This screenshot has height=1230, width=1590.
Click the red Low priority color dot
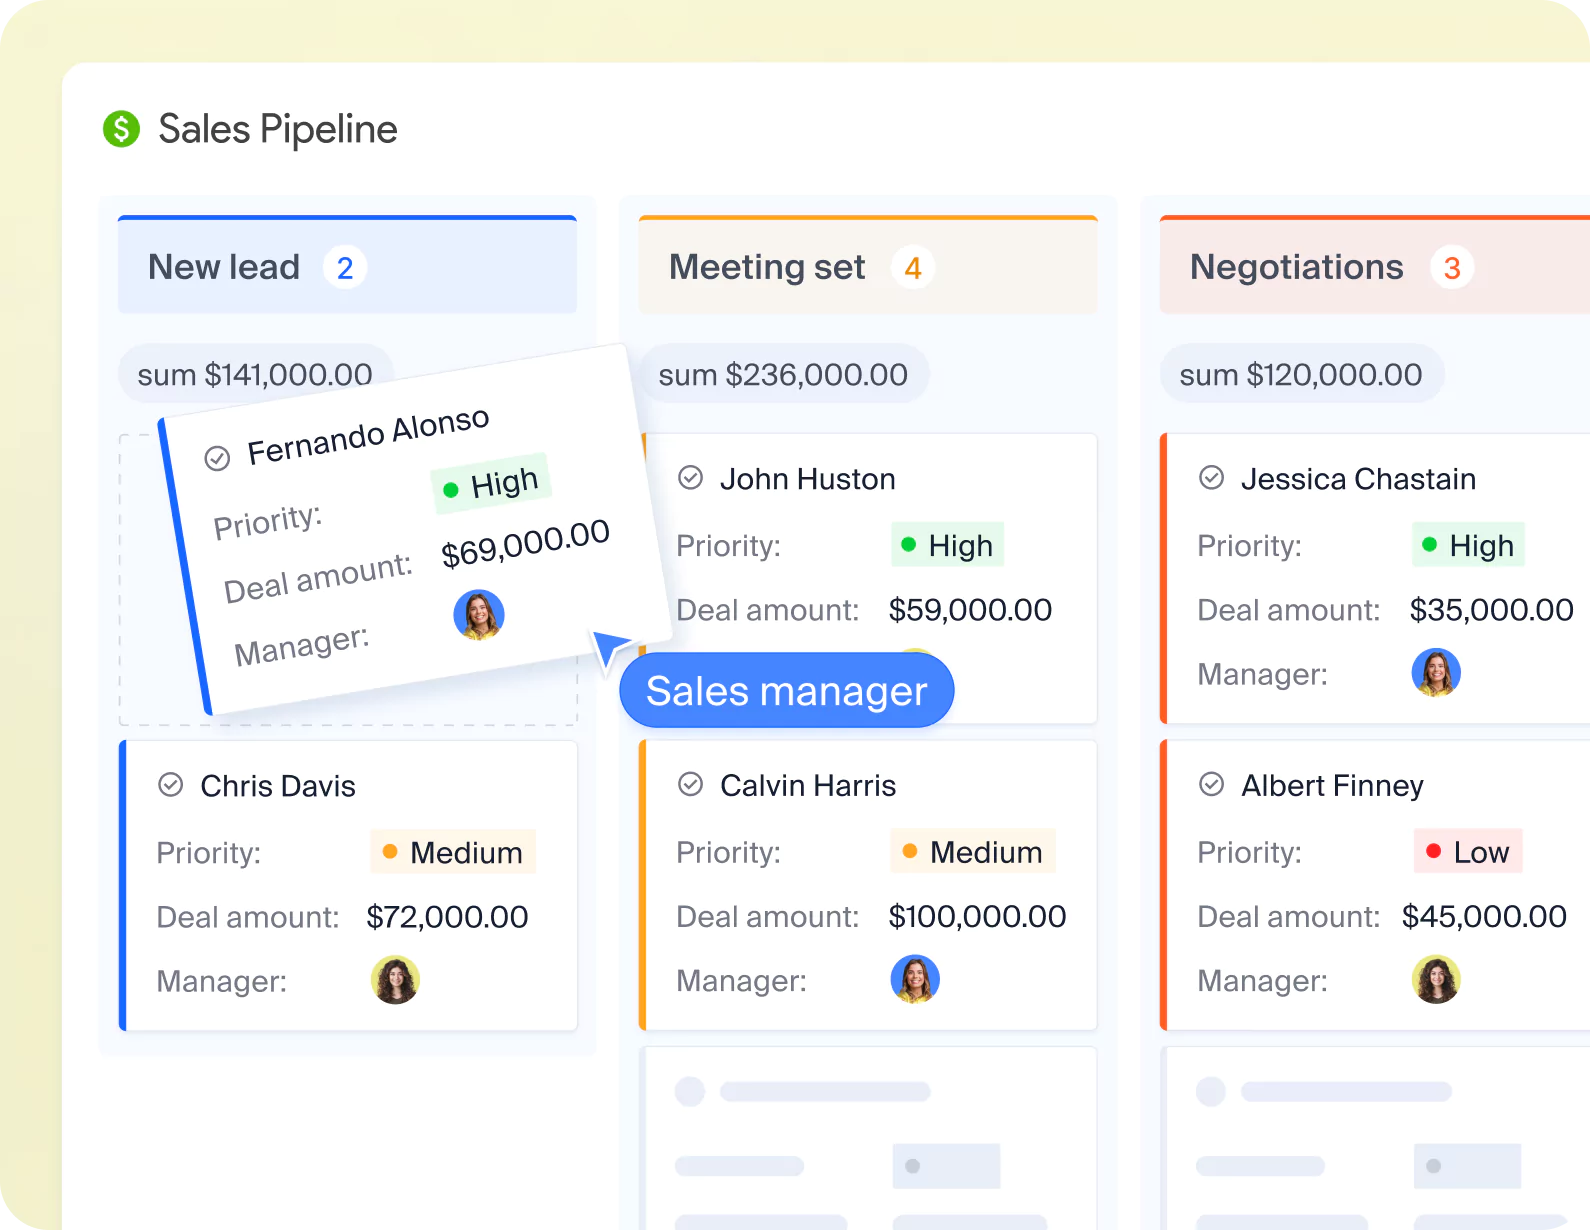pos(1433,851)
